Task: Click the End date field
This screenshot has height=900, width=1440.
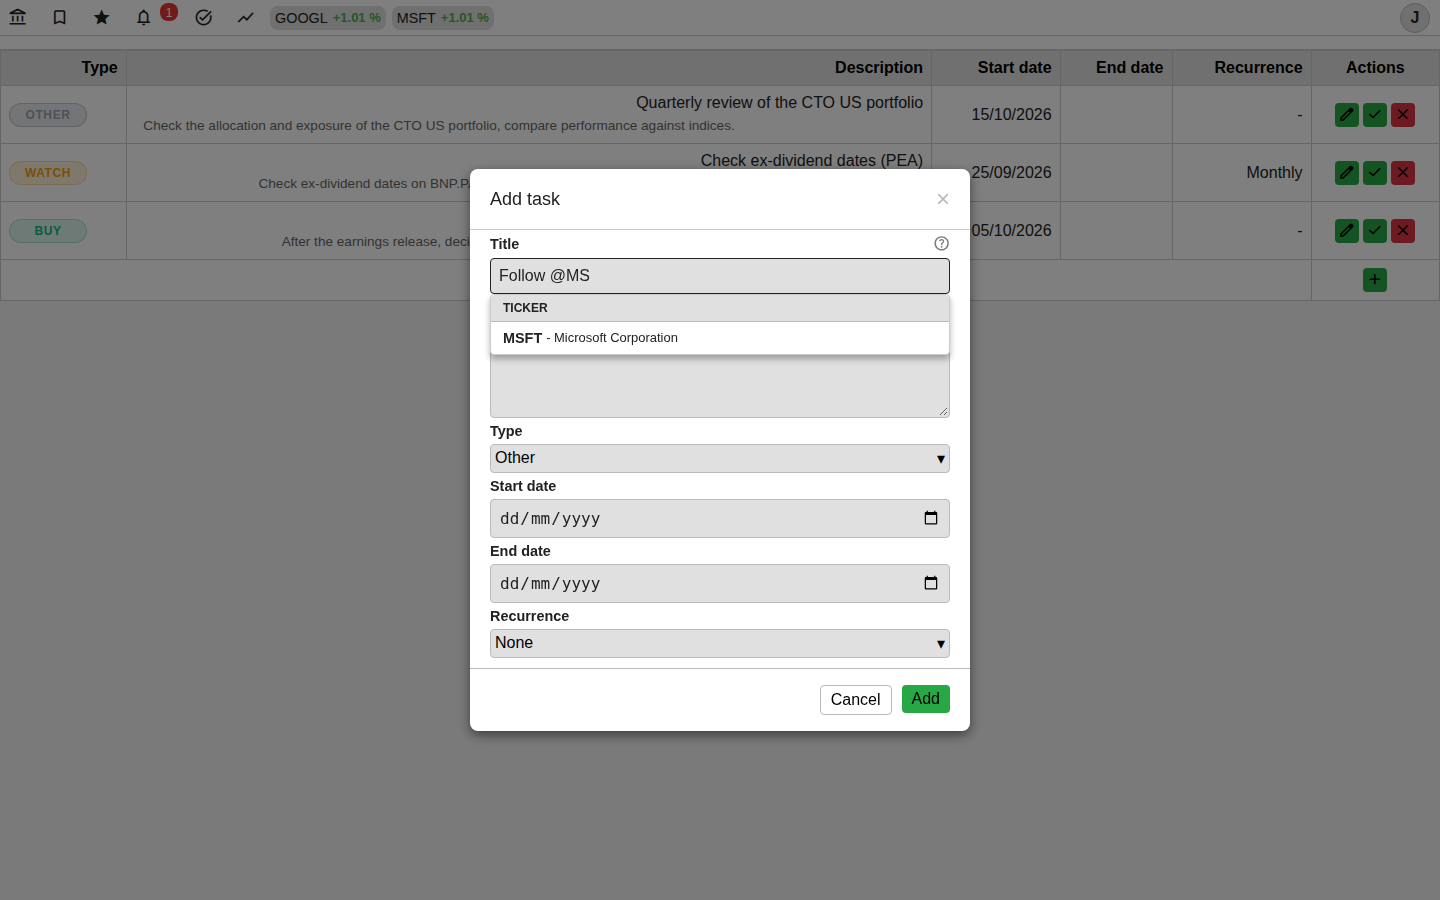Action: click(x=720, y=584)
